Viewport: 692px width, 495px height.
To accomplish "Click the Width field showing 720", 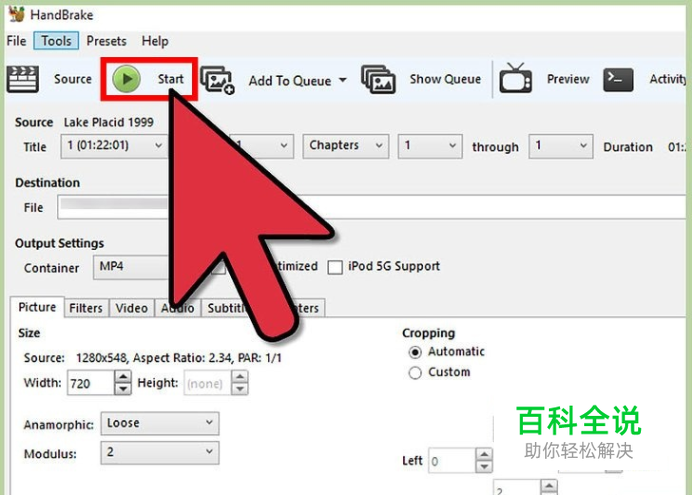I will point(90,383).
